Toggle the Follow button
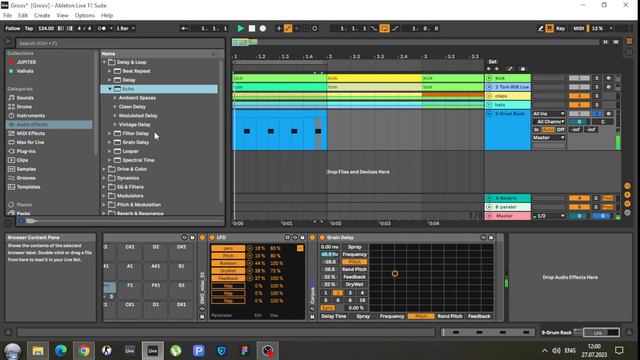This screenshot has width=640, height=360. 12,28
